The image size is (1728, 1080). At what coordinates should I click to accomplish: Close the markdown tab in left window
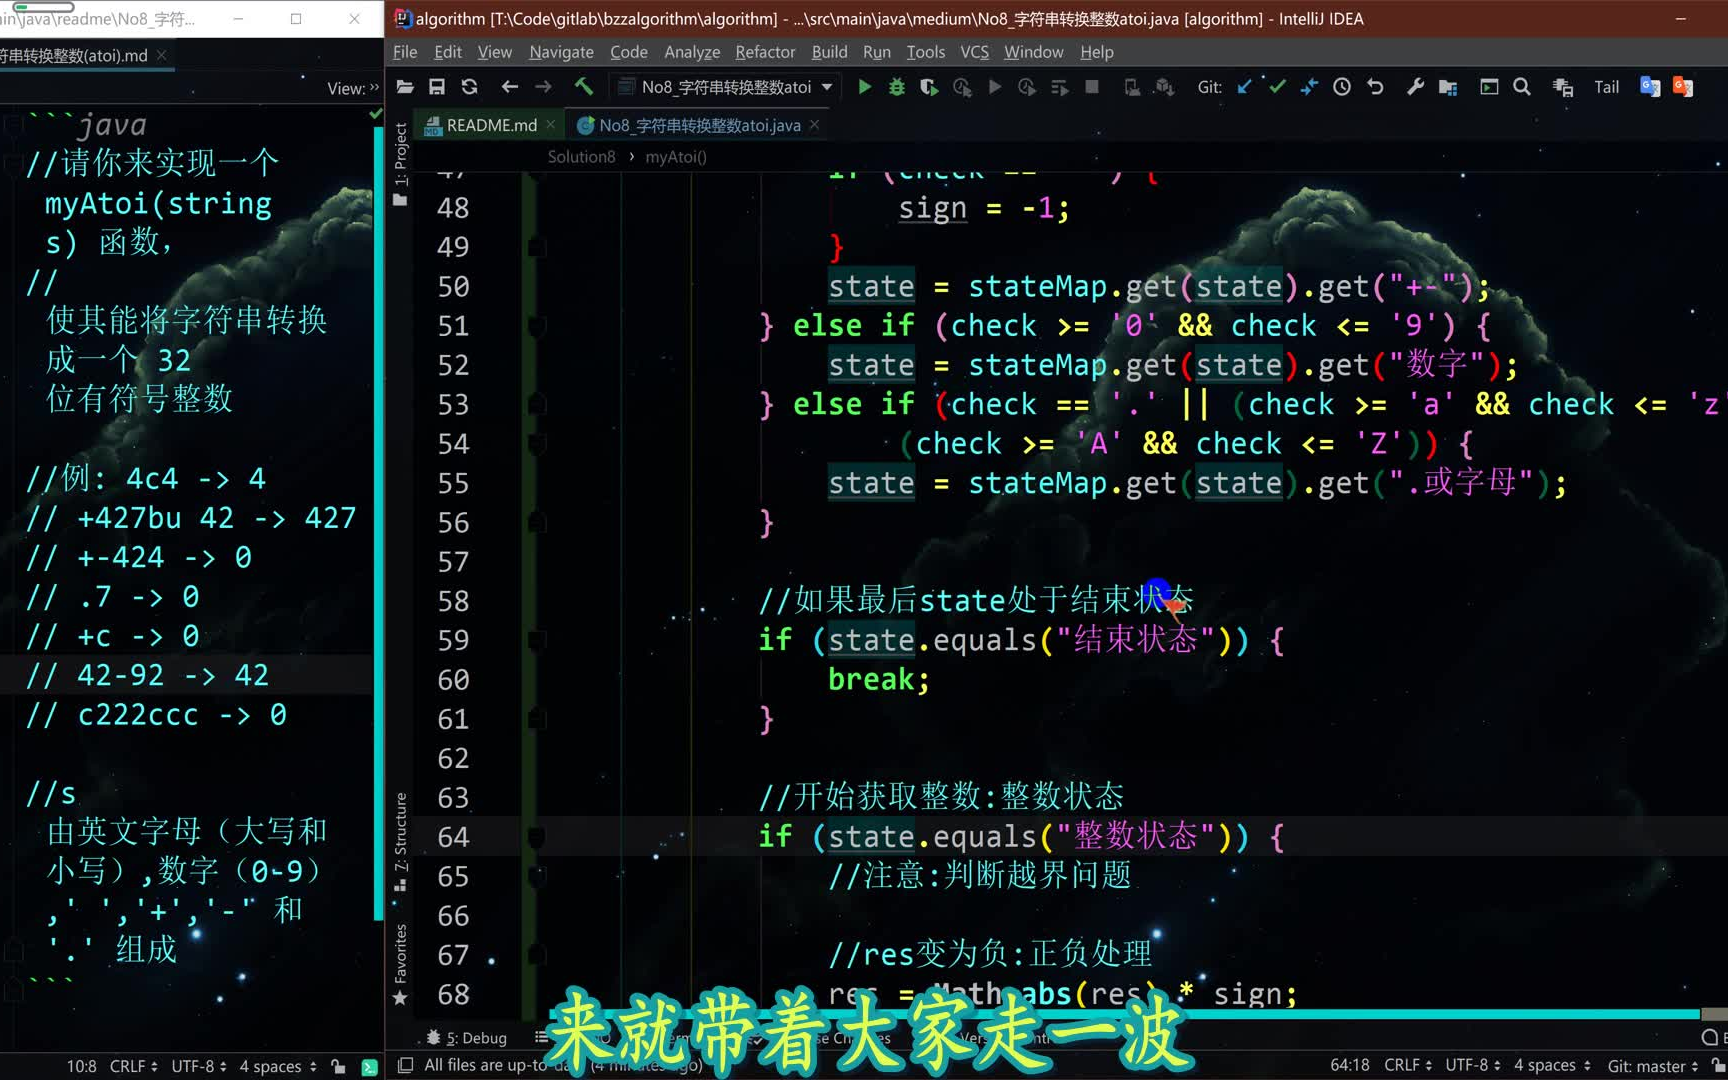pos(161,55)
